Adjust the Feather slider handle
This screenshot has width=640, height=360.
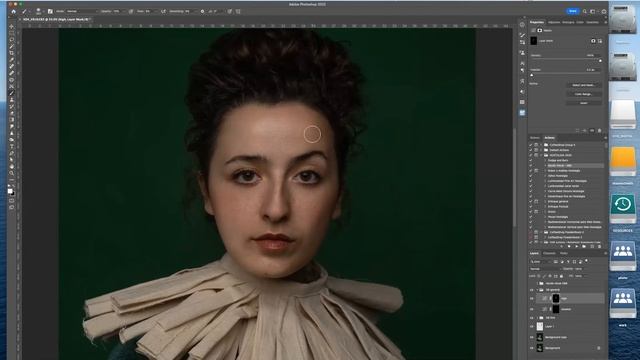531,76
